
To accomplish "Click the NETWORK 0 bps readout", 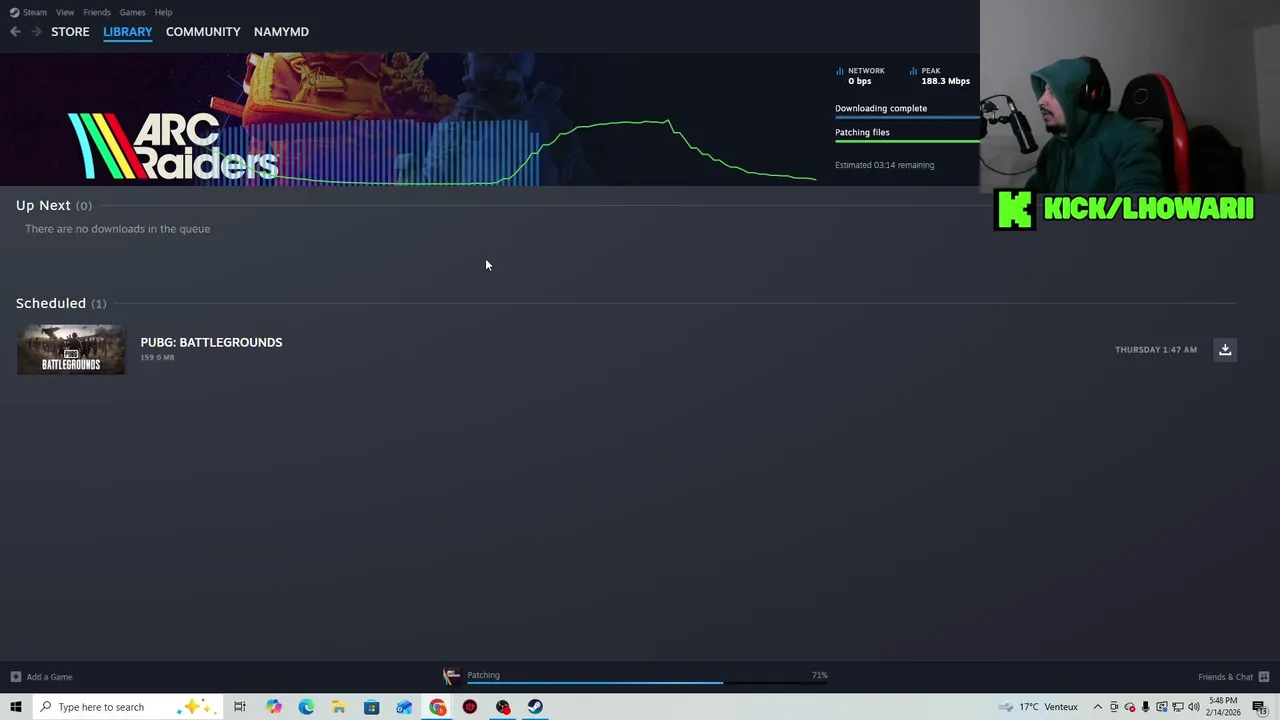I will tap(861, 76).
